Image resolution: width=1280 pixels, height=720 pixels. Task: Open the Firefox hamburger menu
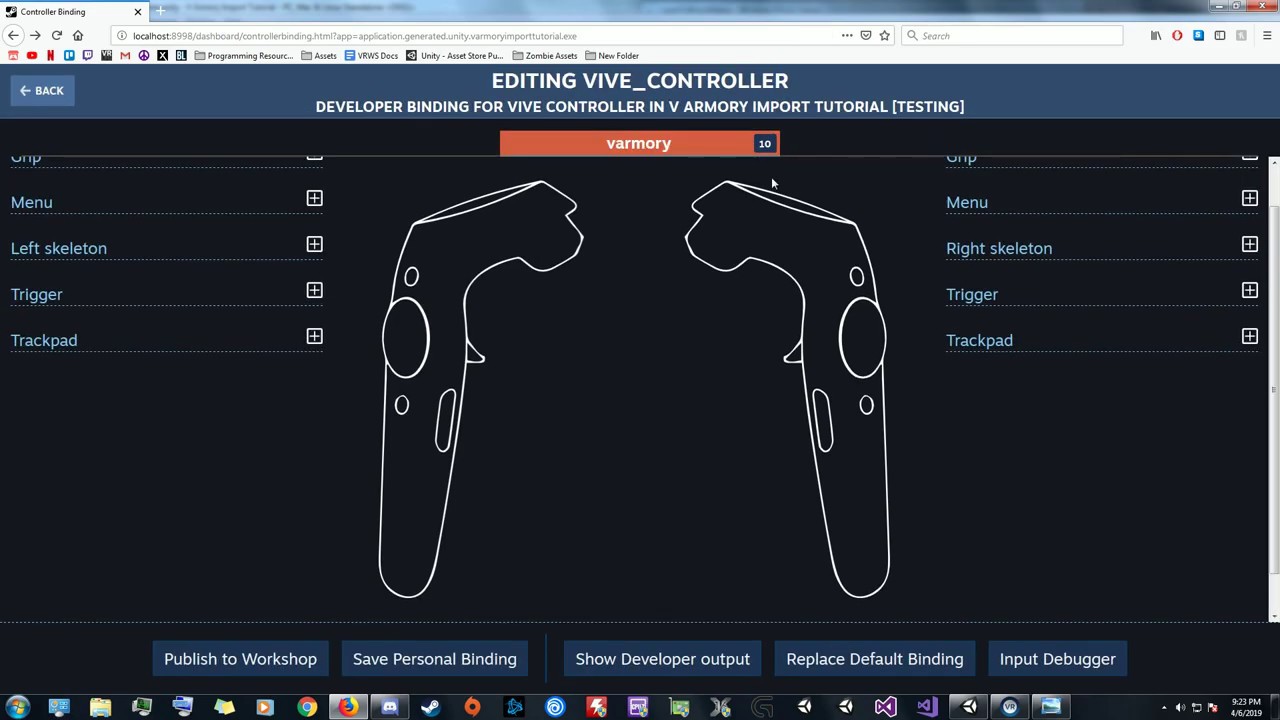pos(1267,36)
